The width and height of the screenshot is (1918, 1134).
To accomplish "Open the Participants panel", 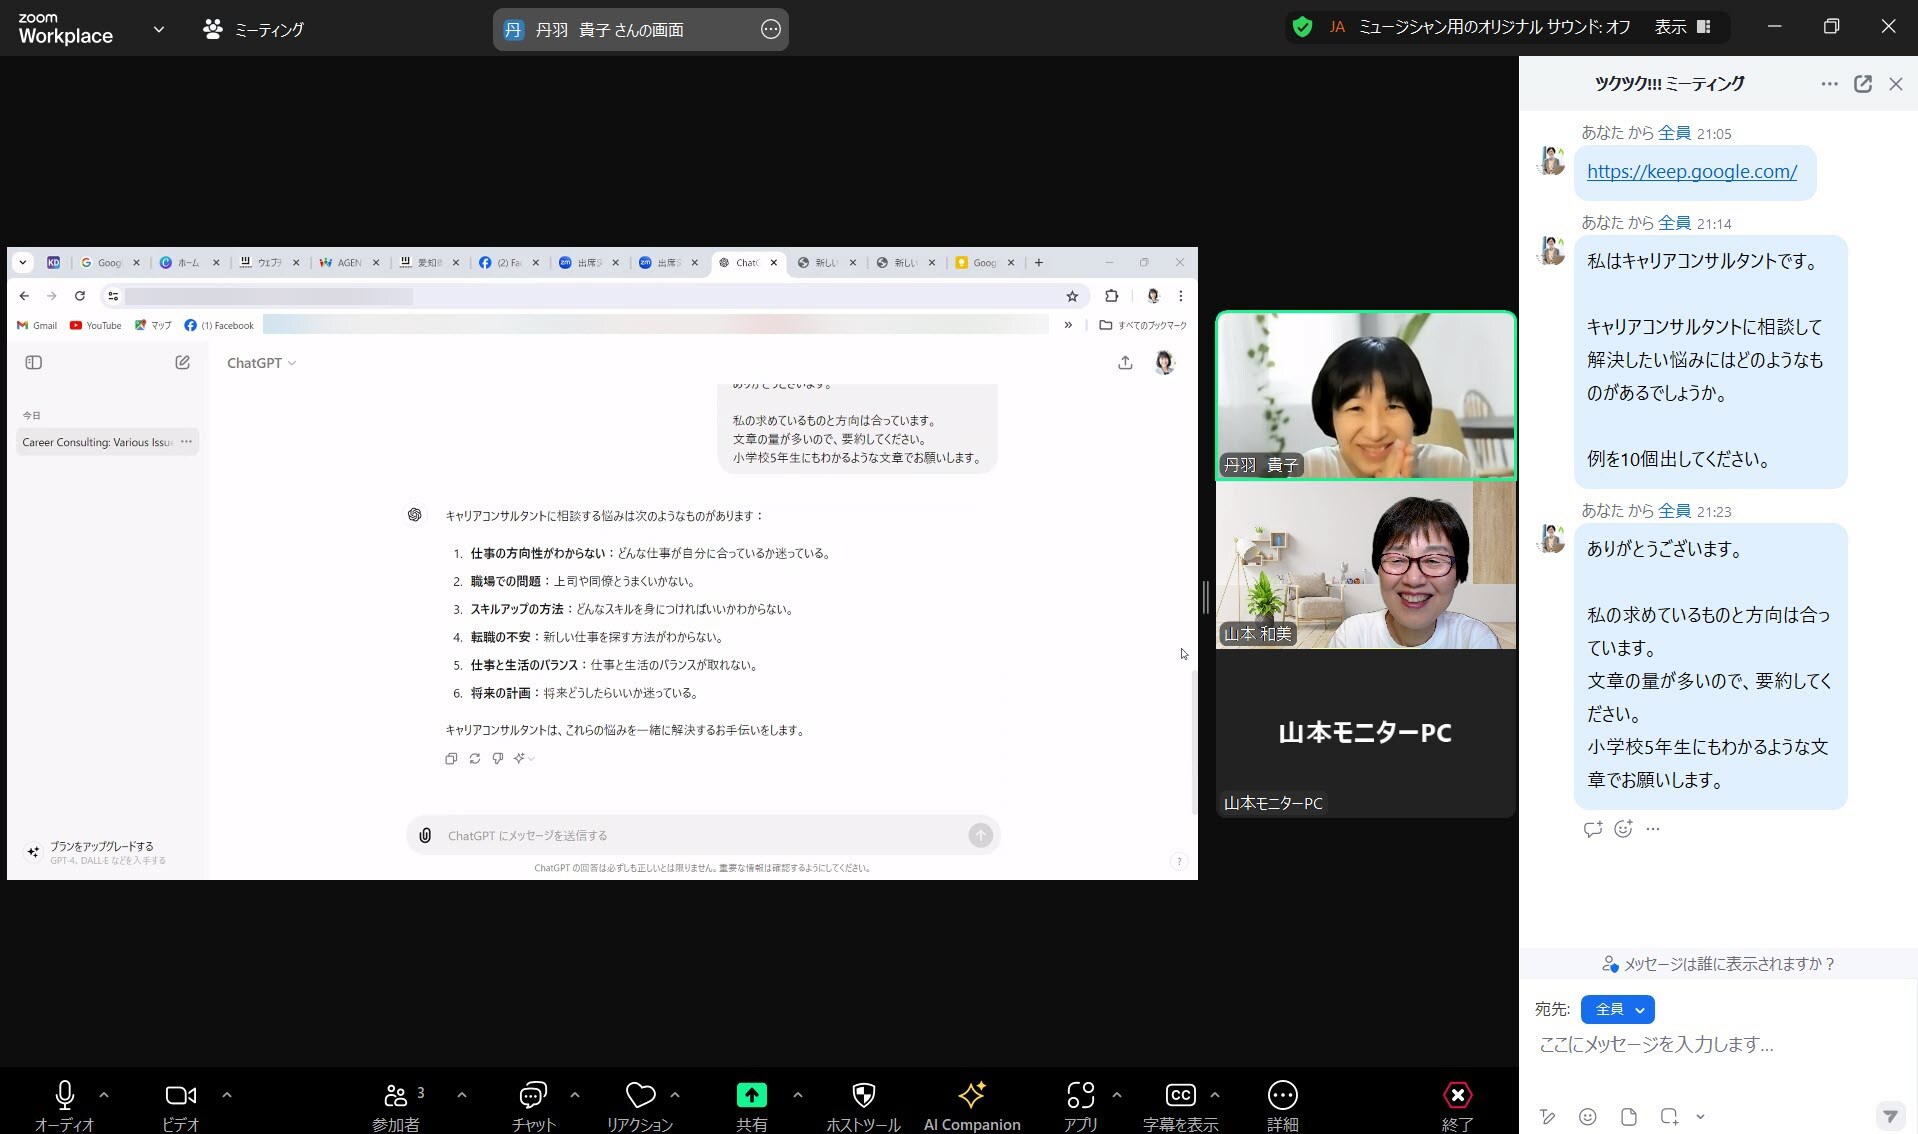I will click(x=396, y=1096).
